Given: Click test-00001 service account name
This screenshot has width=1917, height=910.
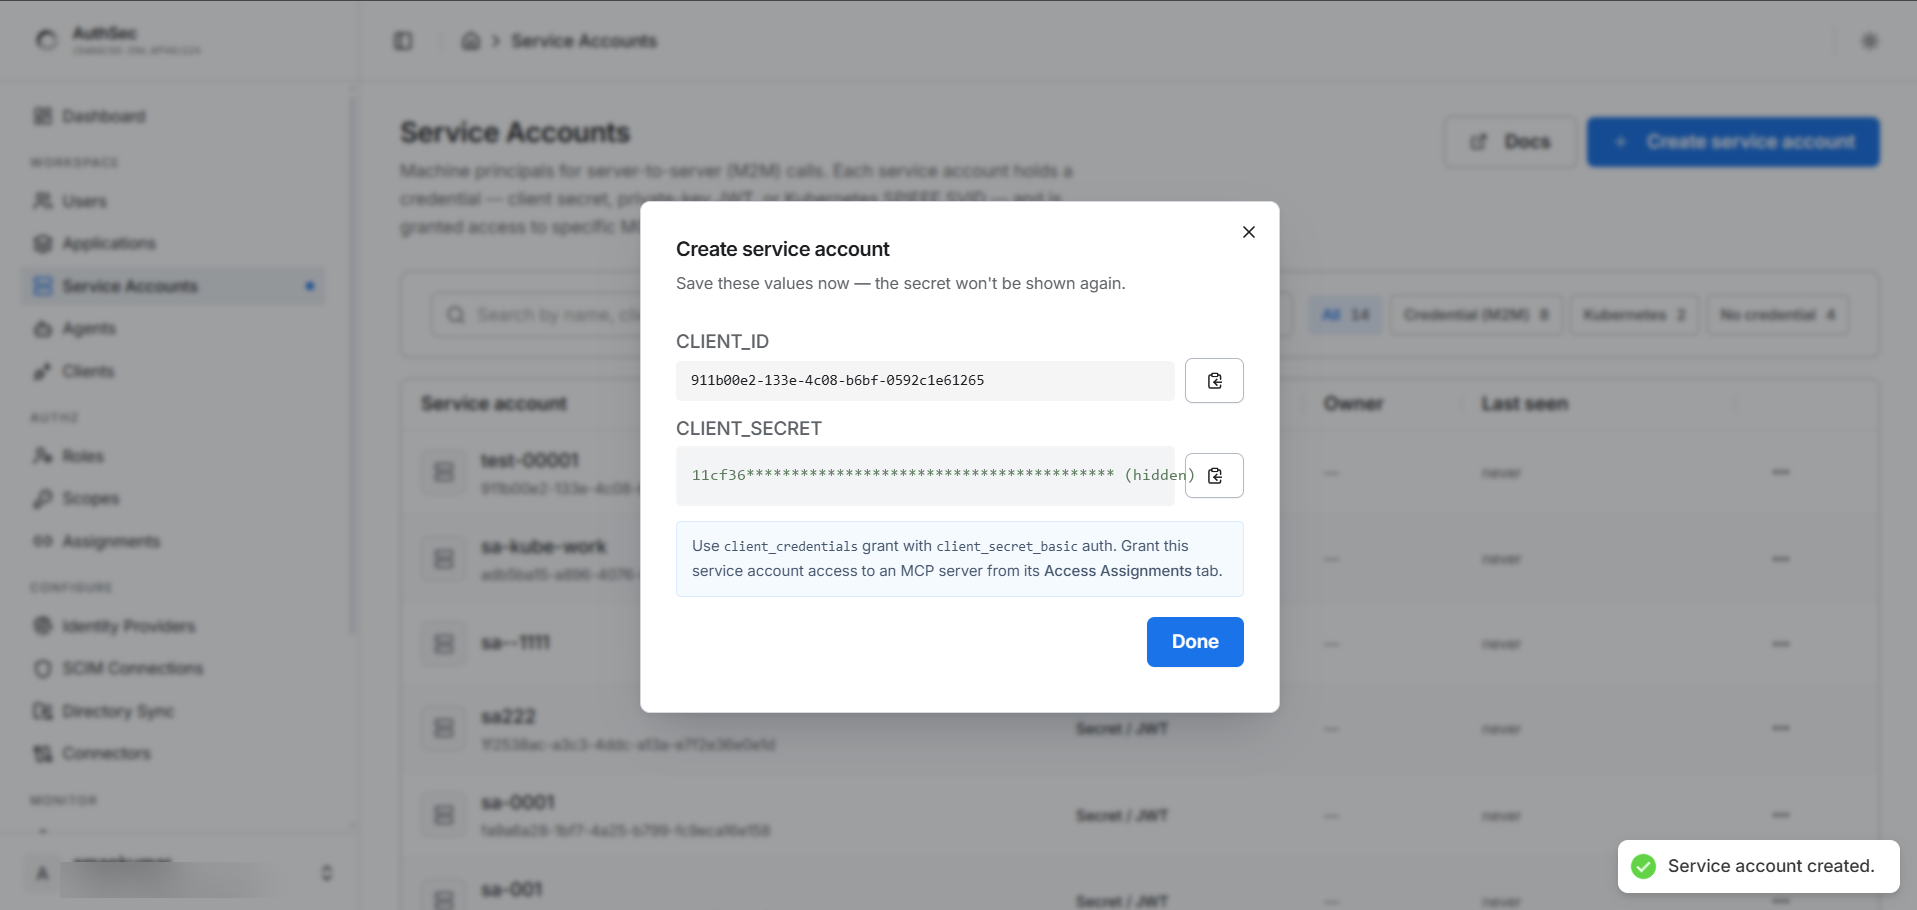Looking at the screenshot, I should click(530, 460).
